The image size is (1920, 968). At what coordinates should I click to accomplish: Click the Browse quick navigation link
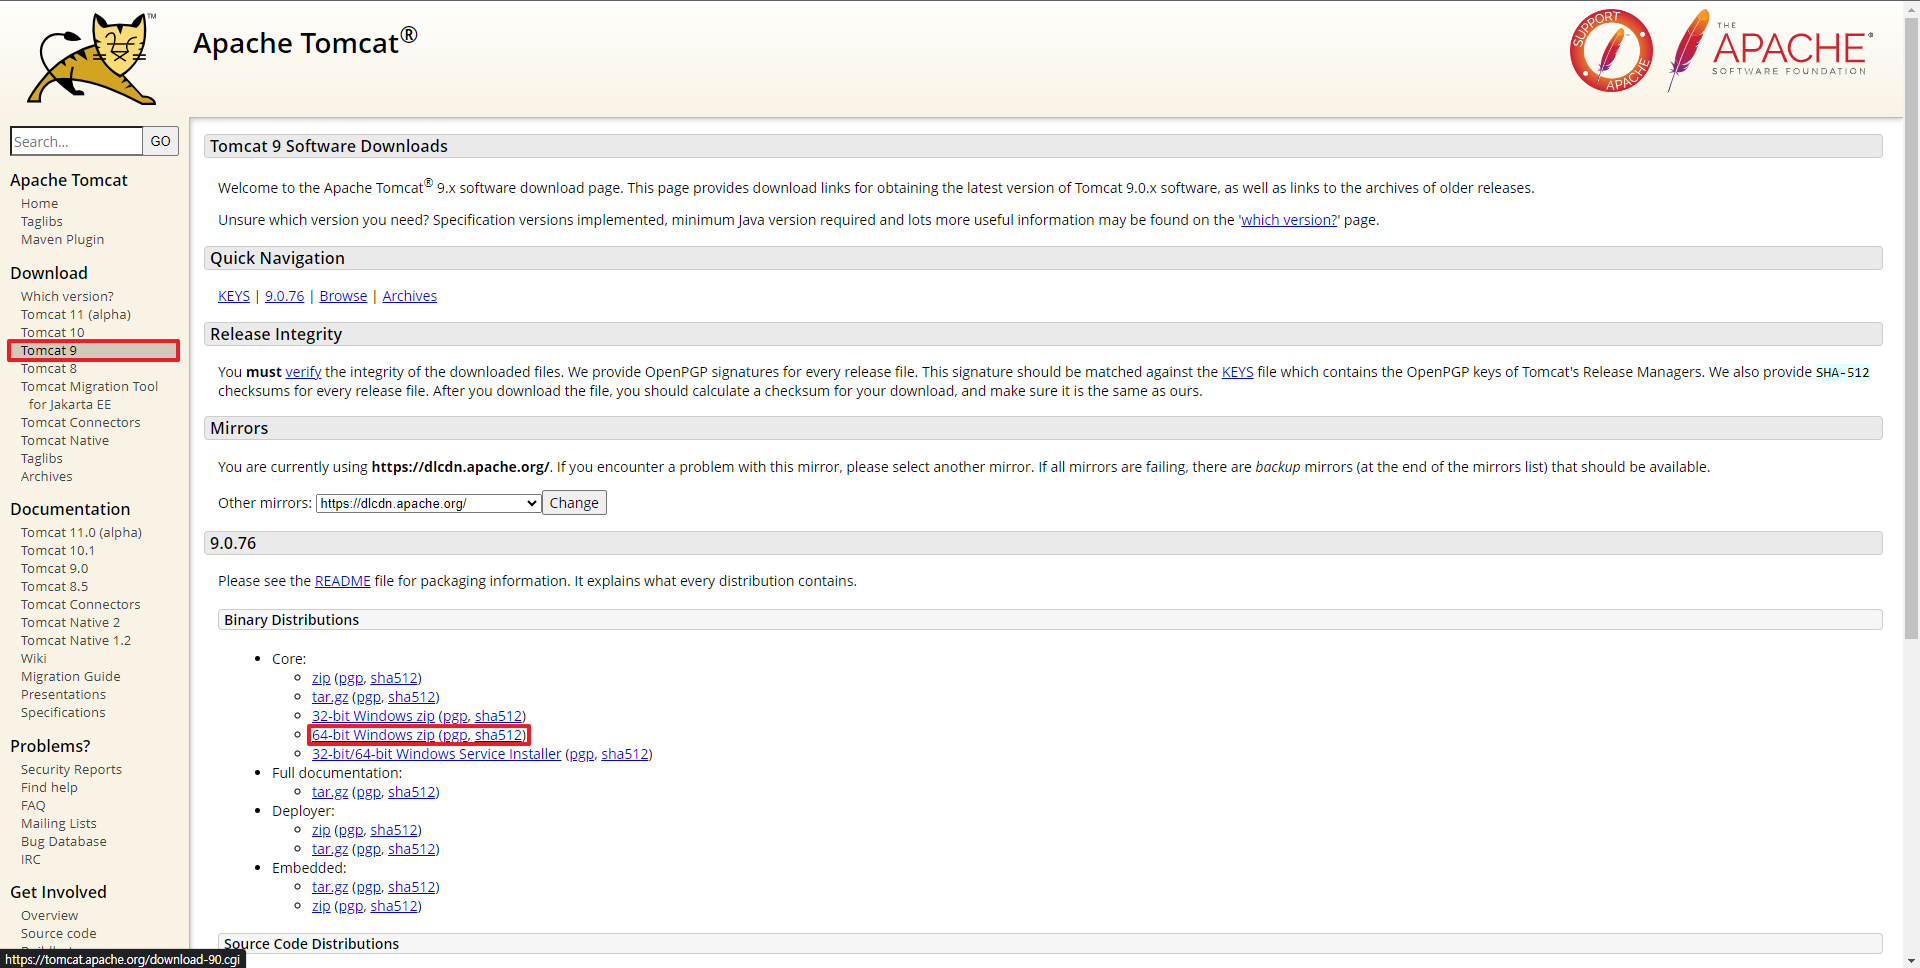(x=343, y=296)
